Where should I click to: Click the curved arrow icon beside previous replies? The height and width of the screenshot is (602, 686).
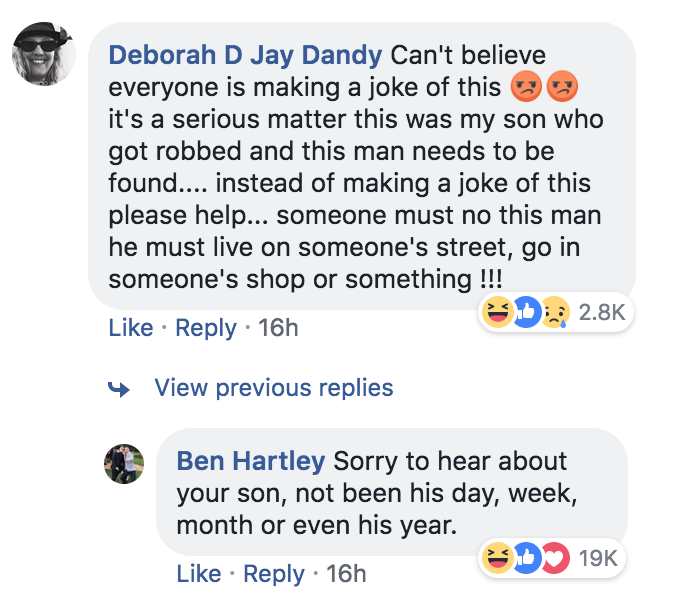click(x=120, y=389)
